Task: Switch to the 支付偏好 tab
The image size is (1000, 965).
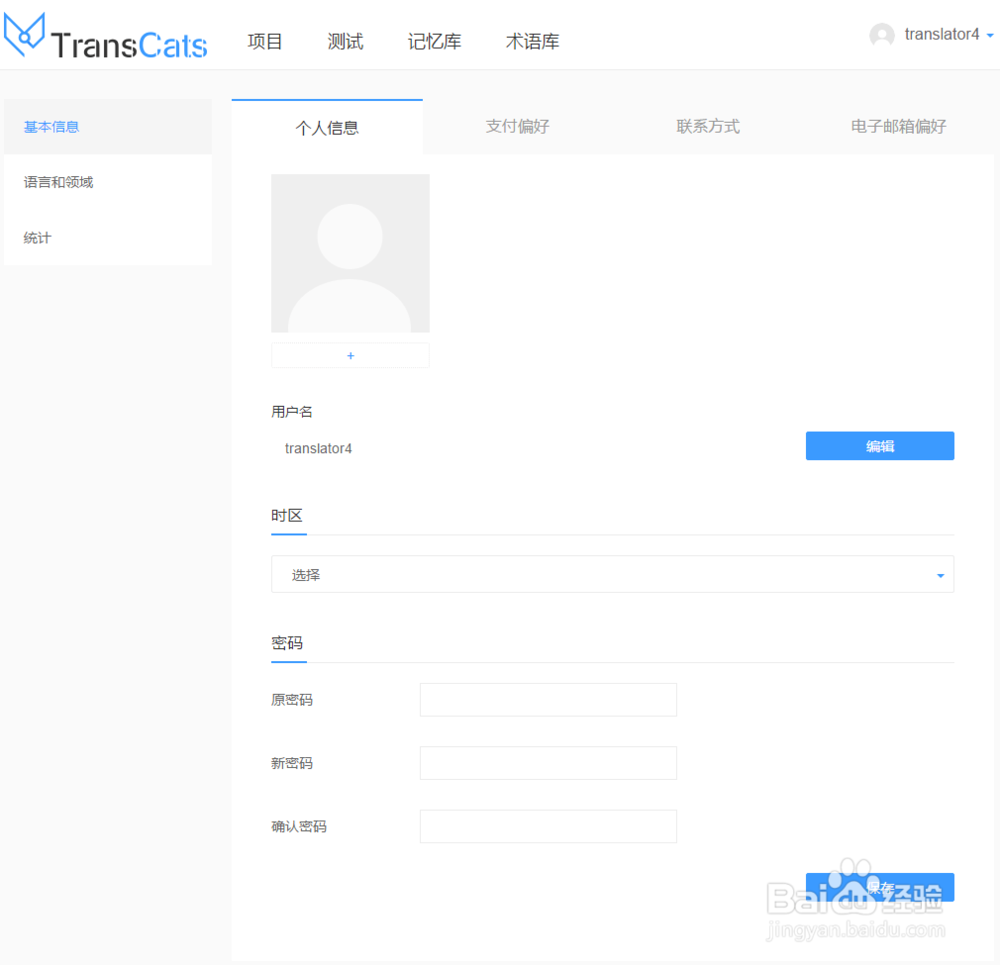Action: [517, 126]
